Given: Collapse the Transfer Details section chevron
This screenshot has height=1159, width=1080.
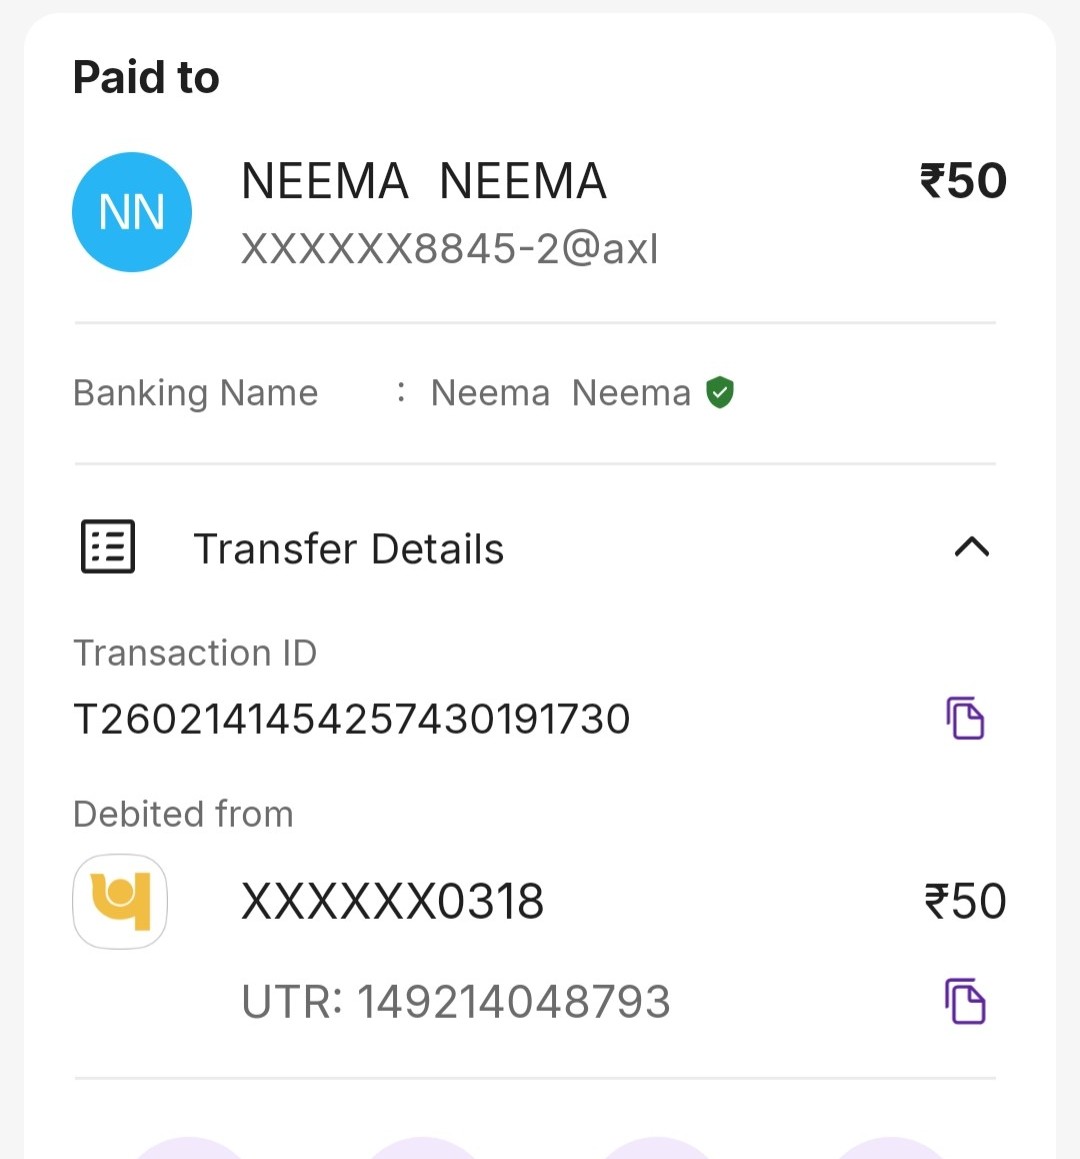Looking at the screenshot, I should [971, 547].
